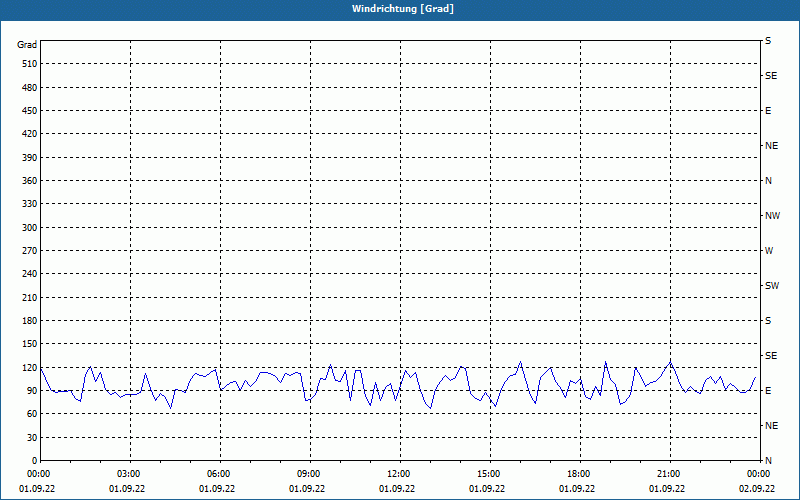The image size is (800, 500).
Task: Pick the 300 degree axis label
Action: (30, 228)
